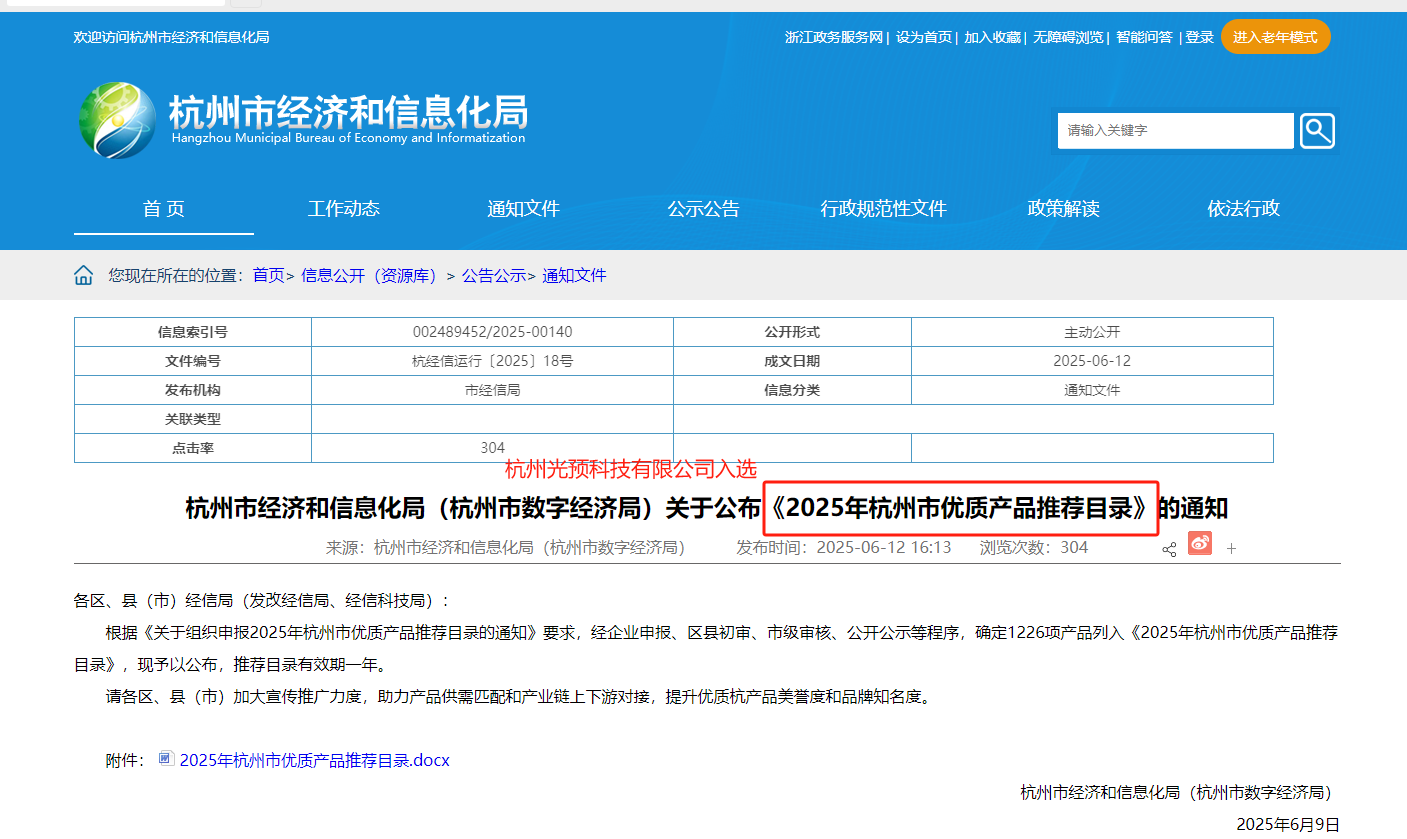Click the date 2025年6月9日 at bottom

pyautogui.click(x=1287, y=824)
